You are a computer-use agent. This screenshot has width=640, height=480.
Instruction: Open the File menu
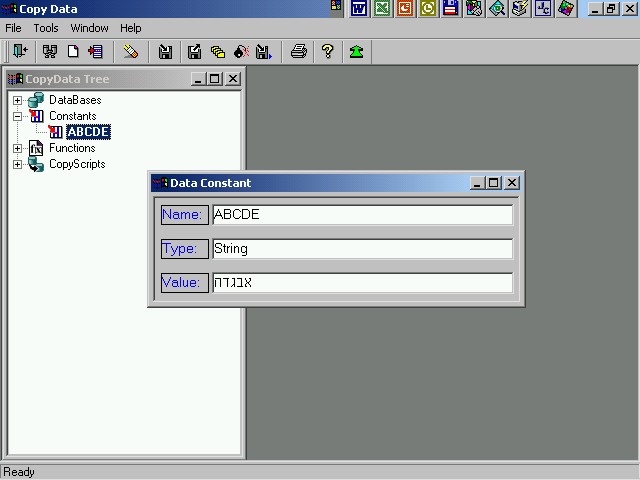click(x=13, y=28)
